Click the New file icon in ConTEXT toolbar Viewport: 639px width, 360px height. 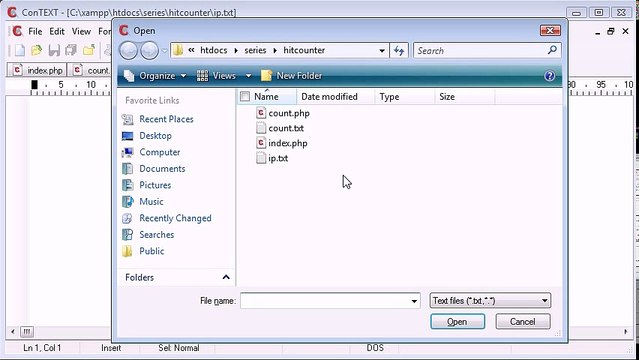pos(20,50)
